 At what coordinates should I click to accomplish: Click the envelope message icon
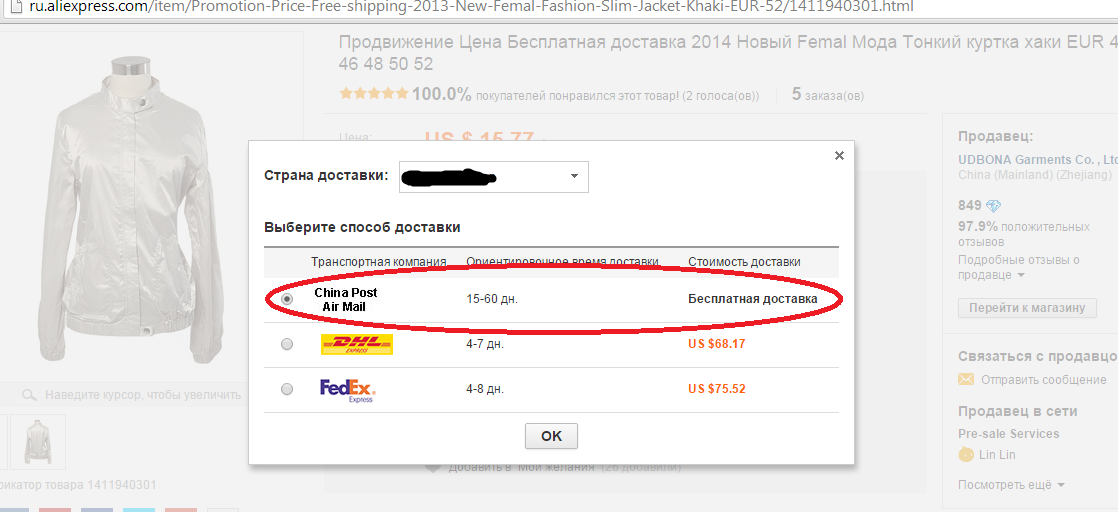[966, 379]
